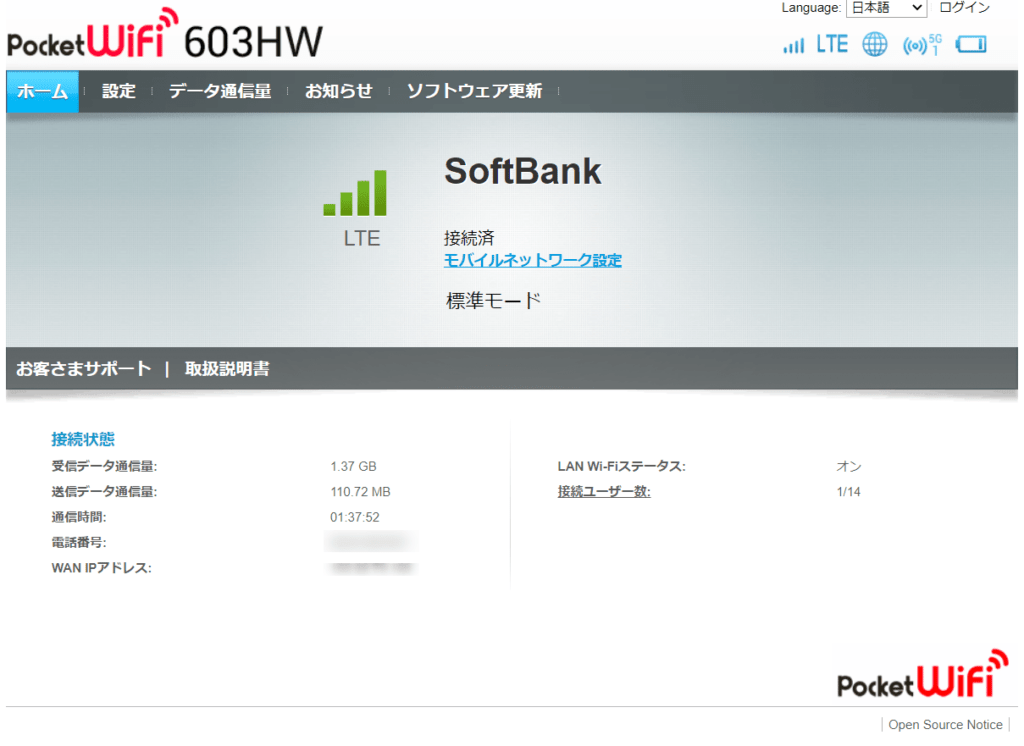Open the 取扱説明書 link
The height and width of the screenshot is (746, 1024).
point(227,369)
